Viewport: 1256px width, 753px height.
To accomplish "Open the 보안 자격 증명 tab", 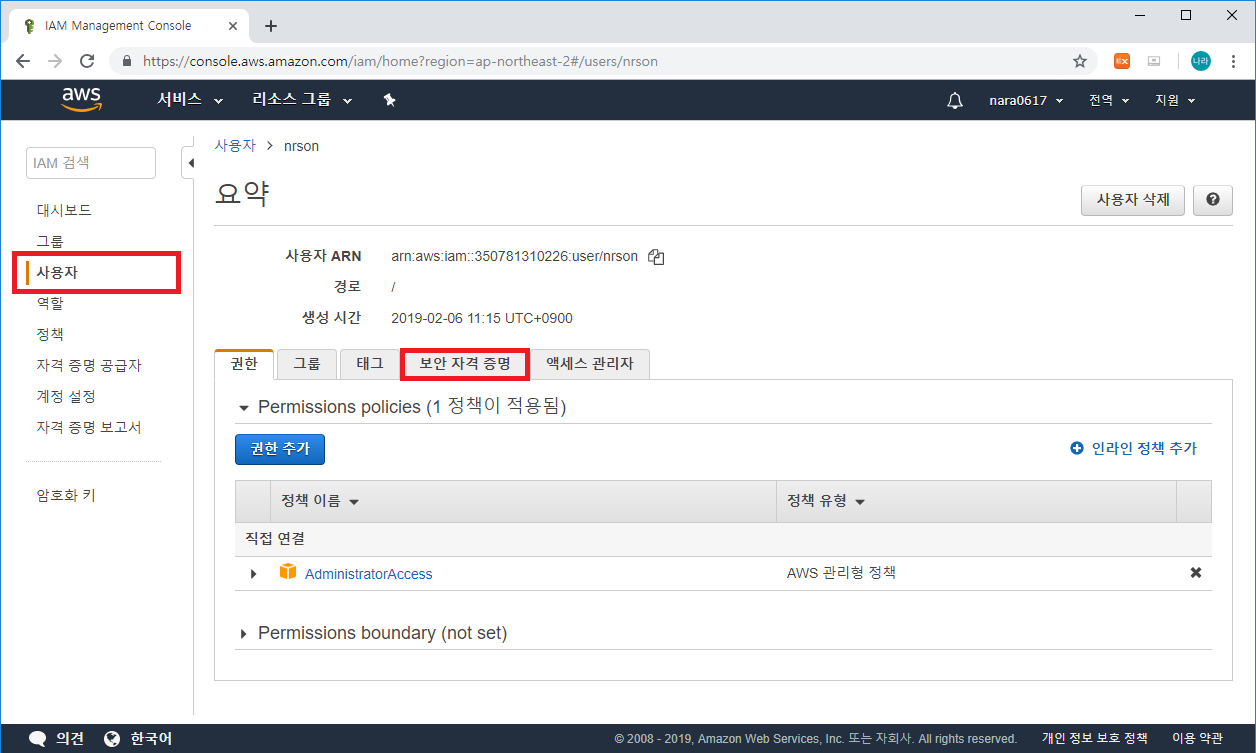I will pyautogui.click(x=465, y=364).
